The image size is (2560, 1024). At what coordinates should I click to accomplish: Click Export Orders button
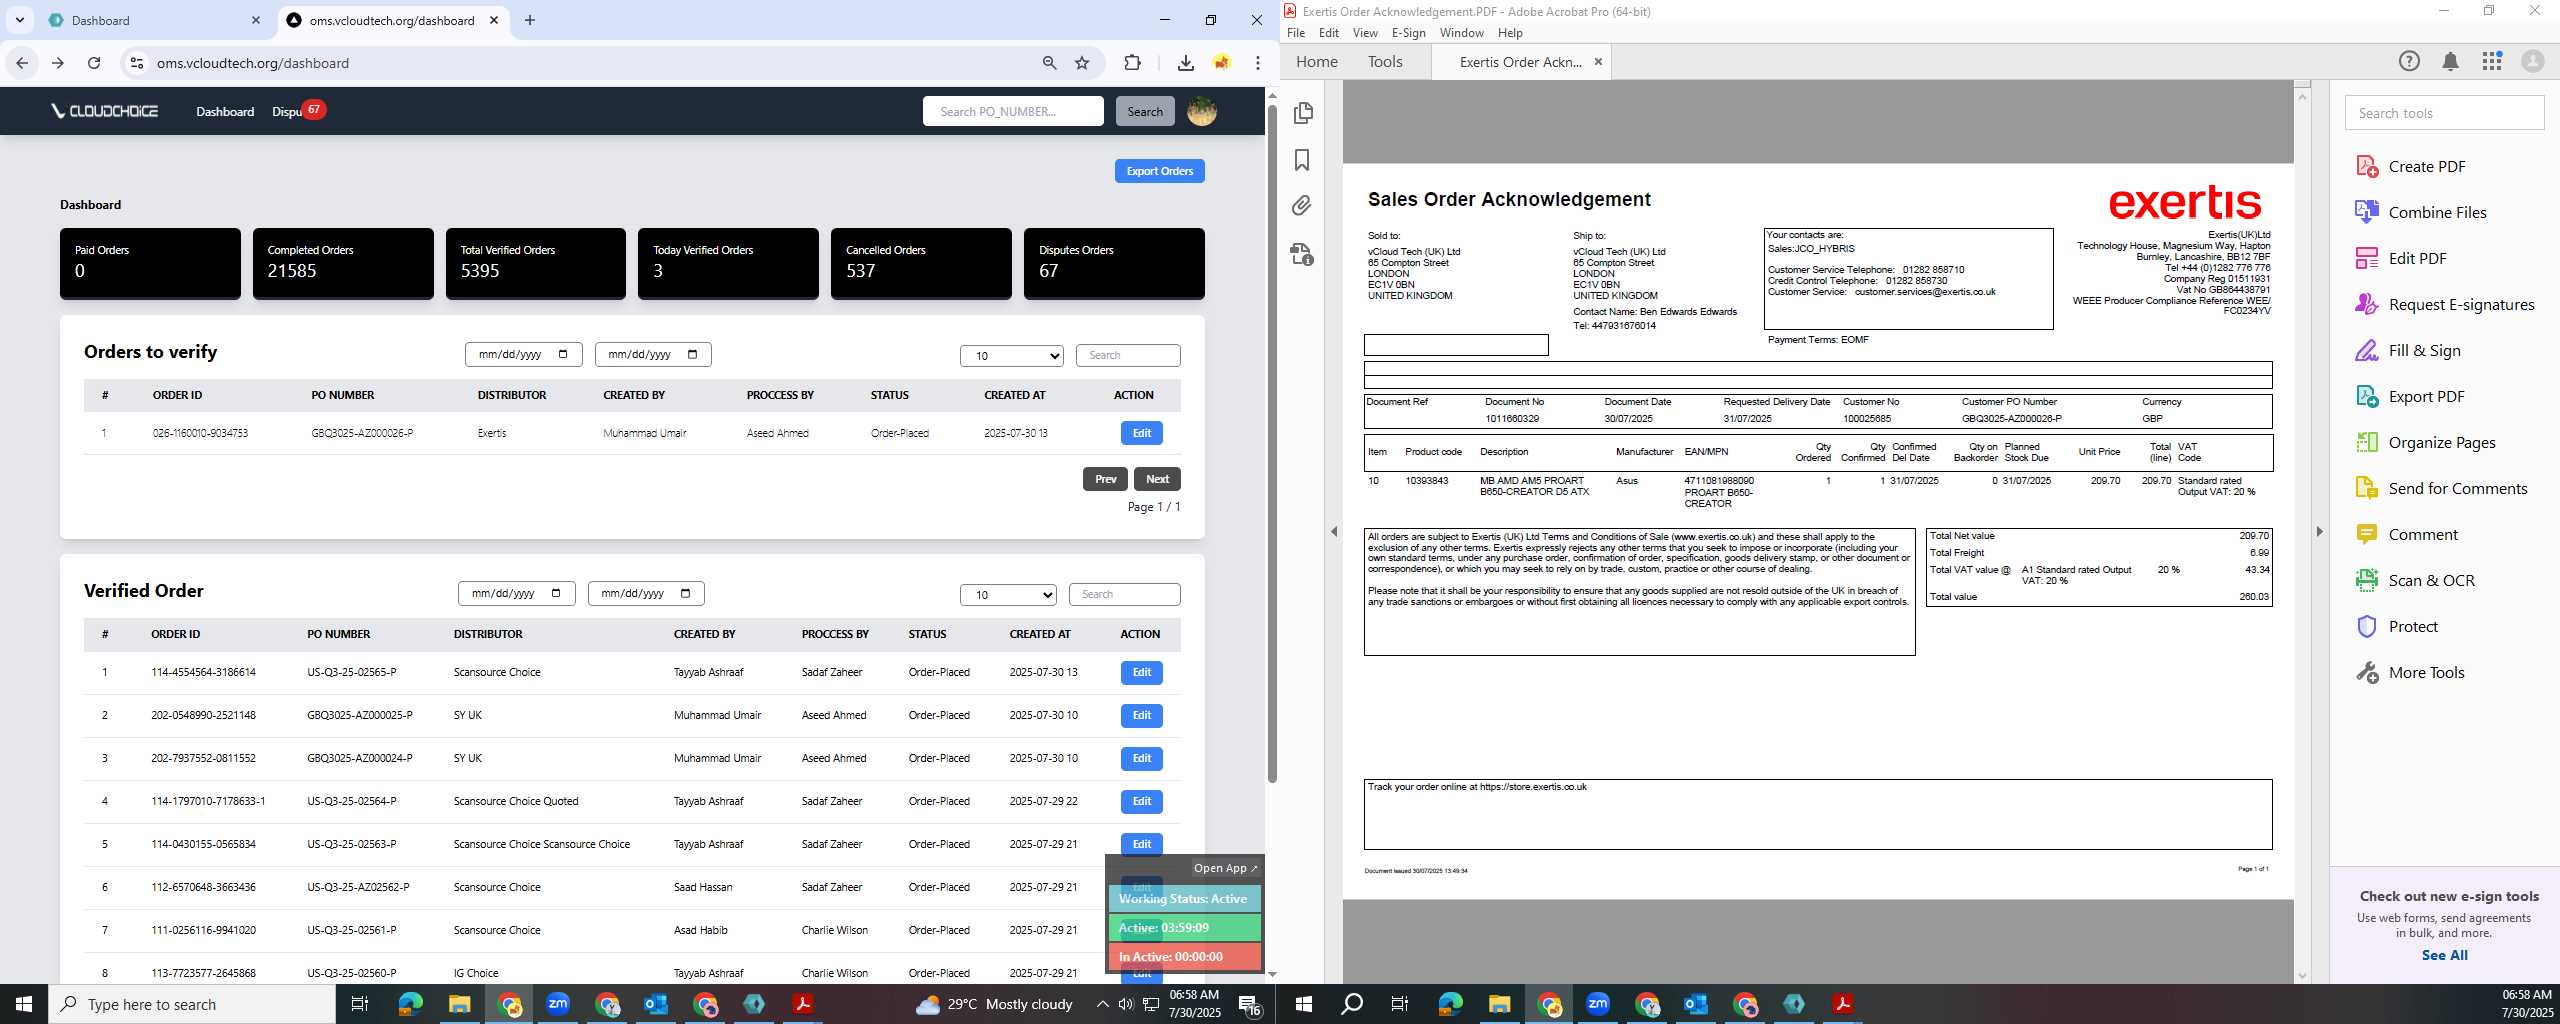(x=1159, y=171)
